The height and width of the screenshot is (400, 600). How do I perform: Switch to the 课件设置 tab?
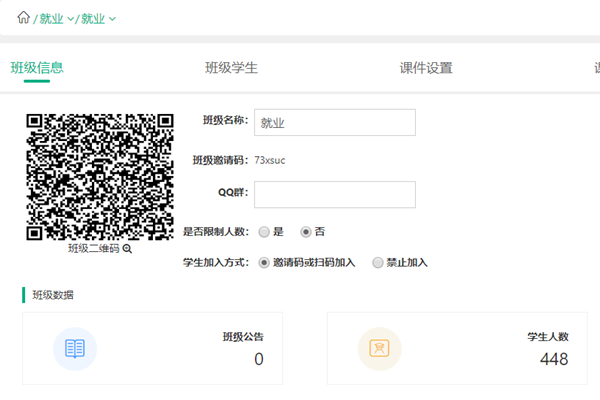pos(426,68)
